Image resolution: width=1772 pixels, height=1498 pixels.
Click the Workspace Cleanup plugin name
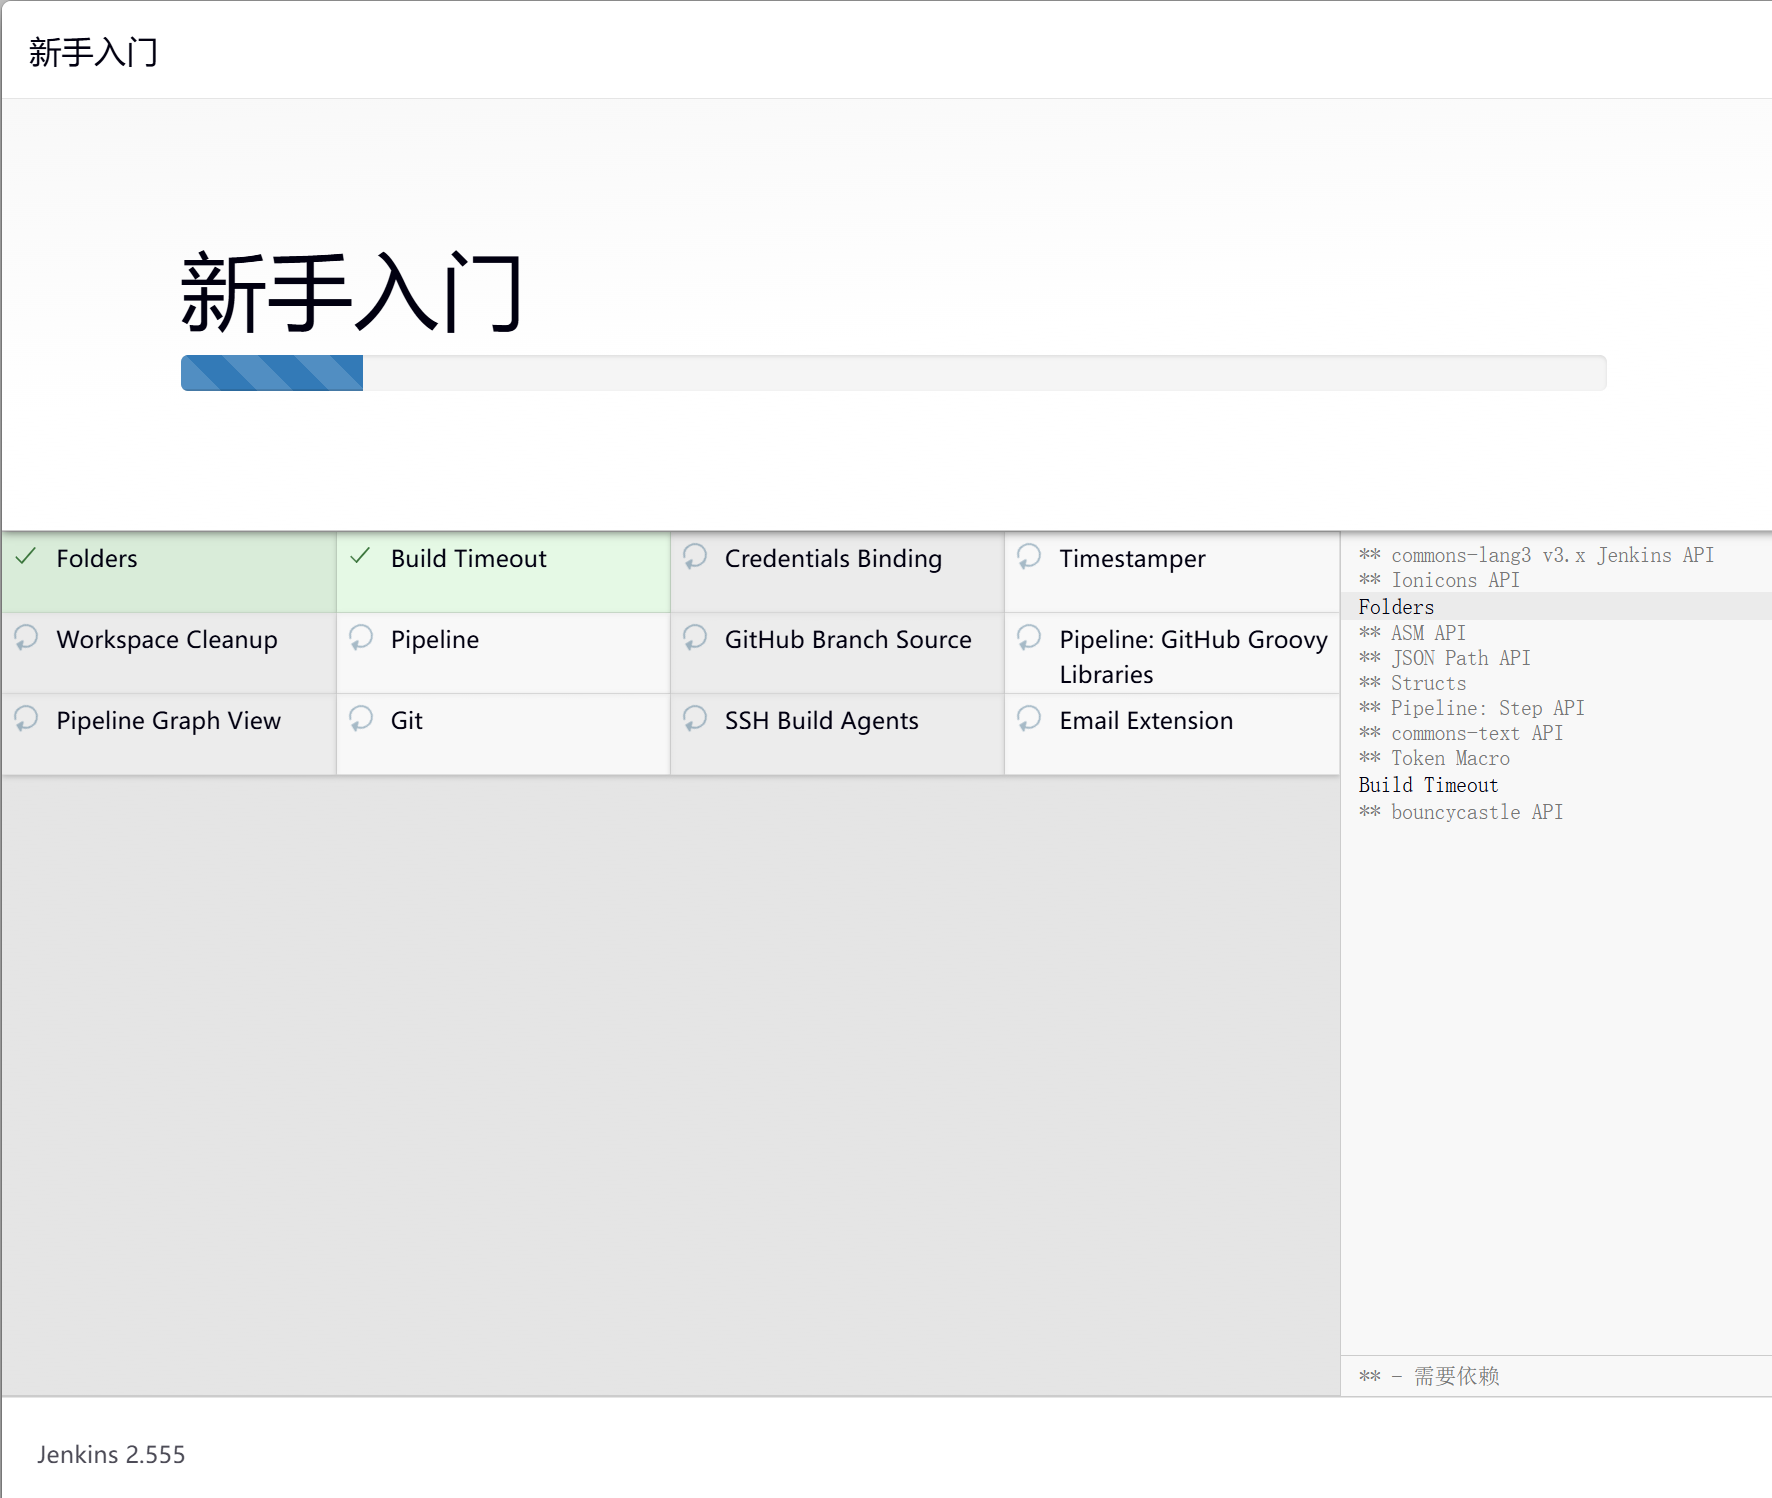[x=167, y=640]
